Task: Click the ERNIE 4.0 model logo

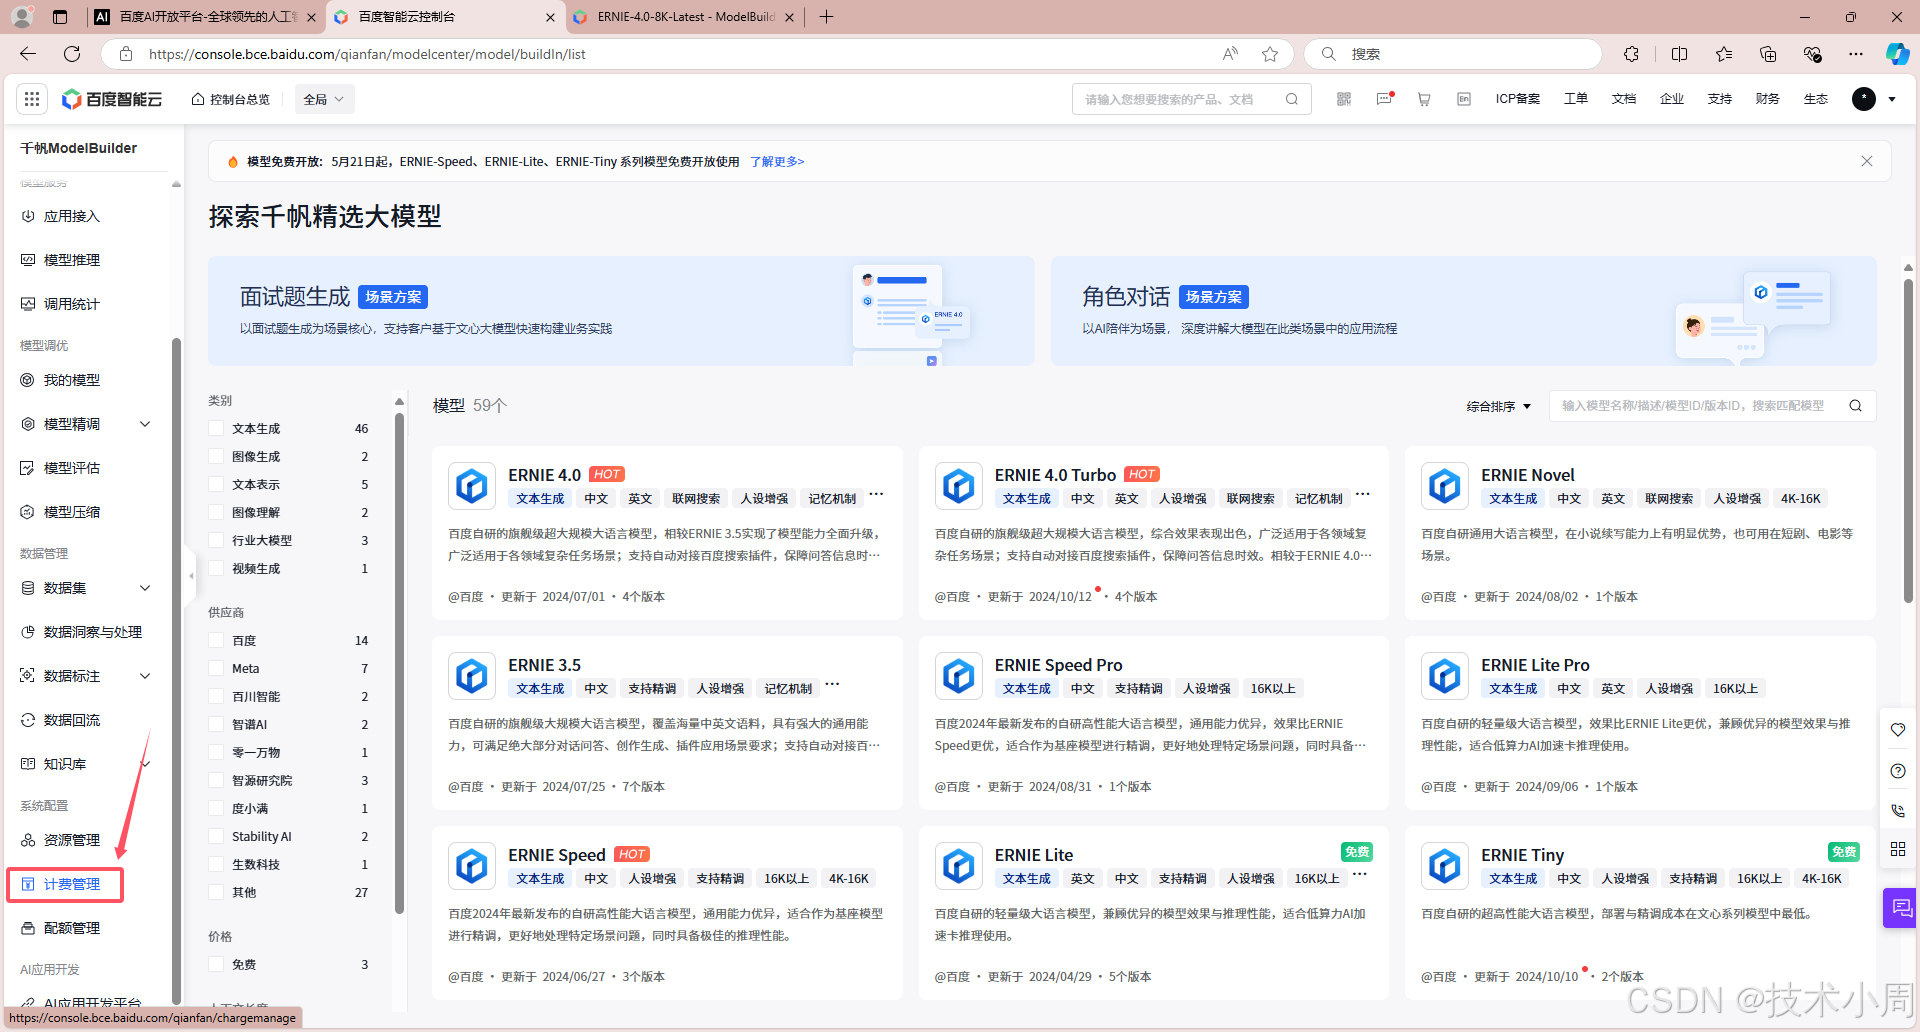Action: (472, 487)
